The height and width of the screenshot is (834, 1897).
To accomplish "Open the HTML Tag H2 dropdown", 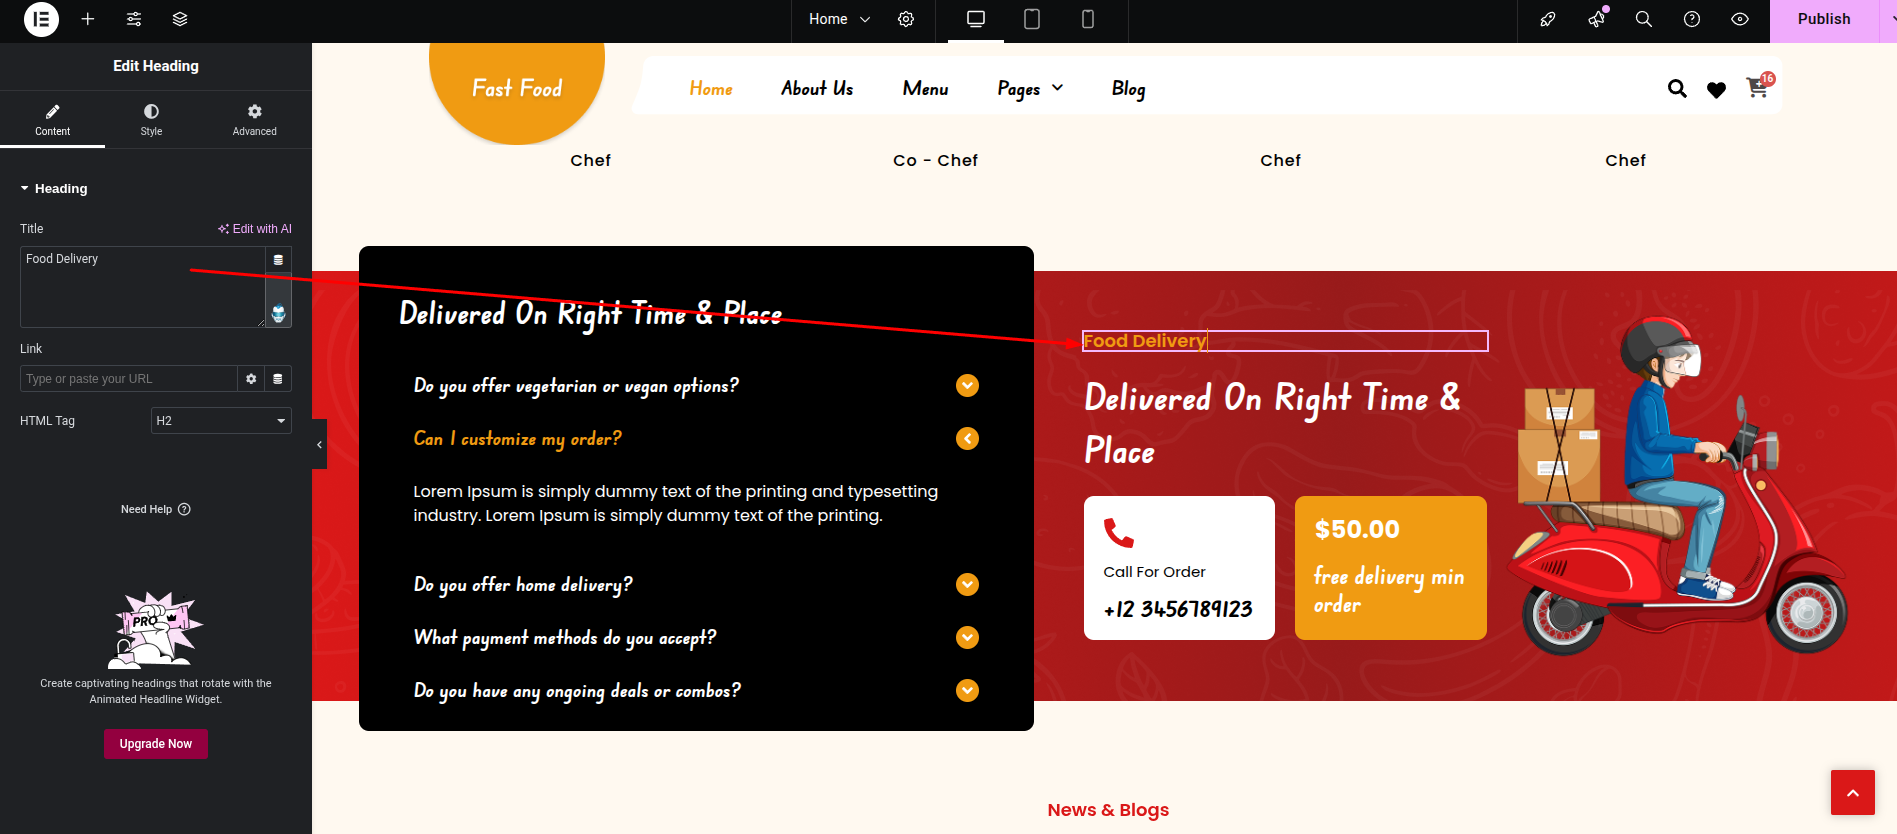I will (221, 421).
